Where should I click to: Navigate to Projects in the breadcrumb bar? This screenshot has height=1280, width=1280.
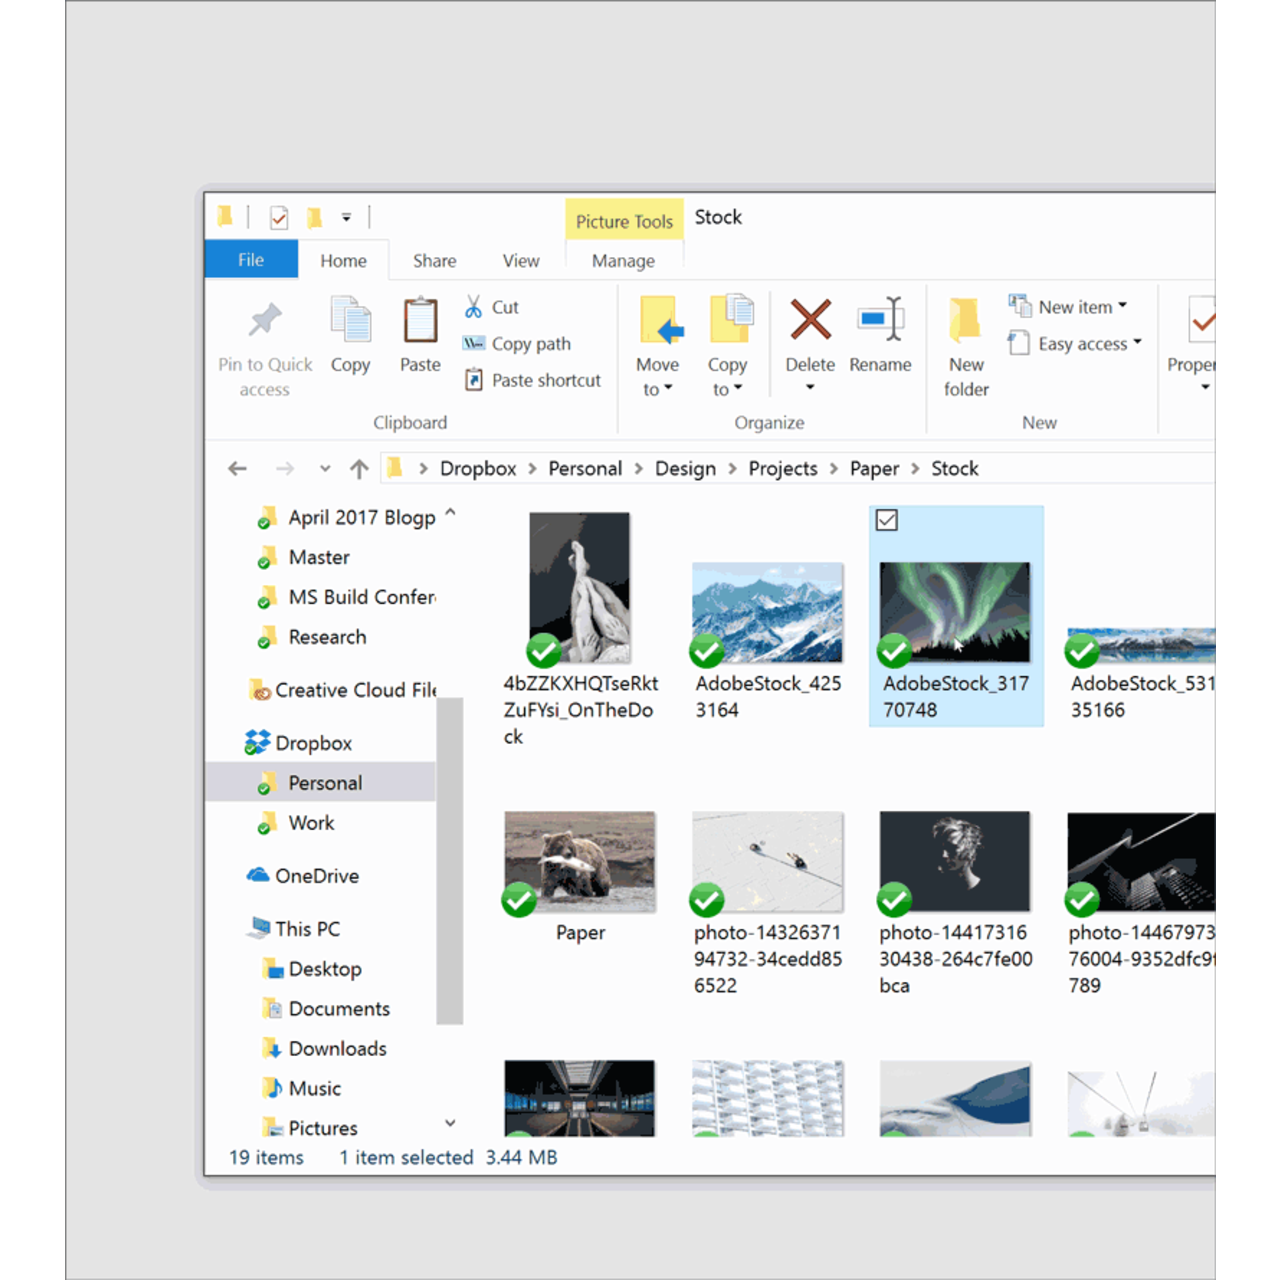coord(783,468)
